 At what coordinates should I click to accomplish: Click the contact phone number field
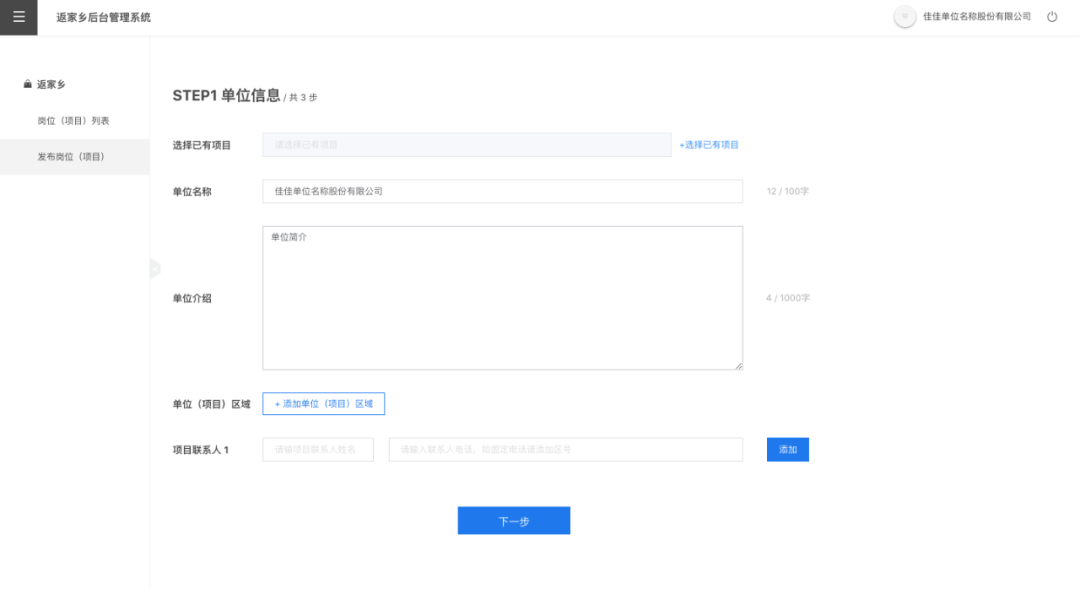tap(565, 450)
